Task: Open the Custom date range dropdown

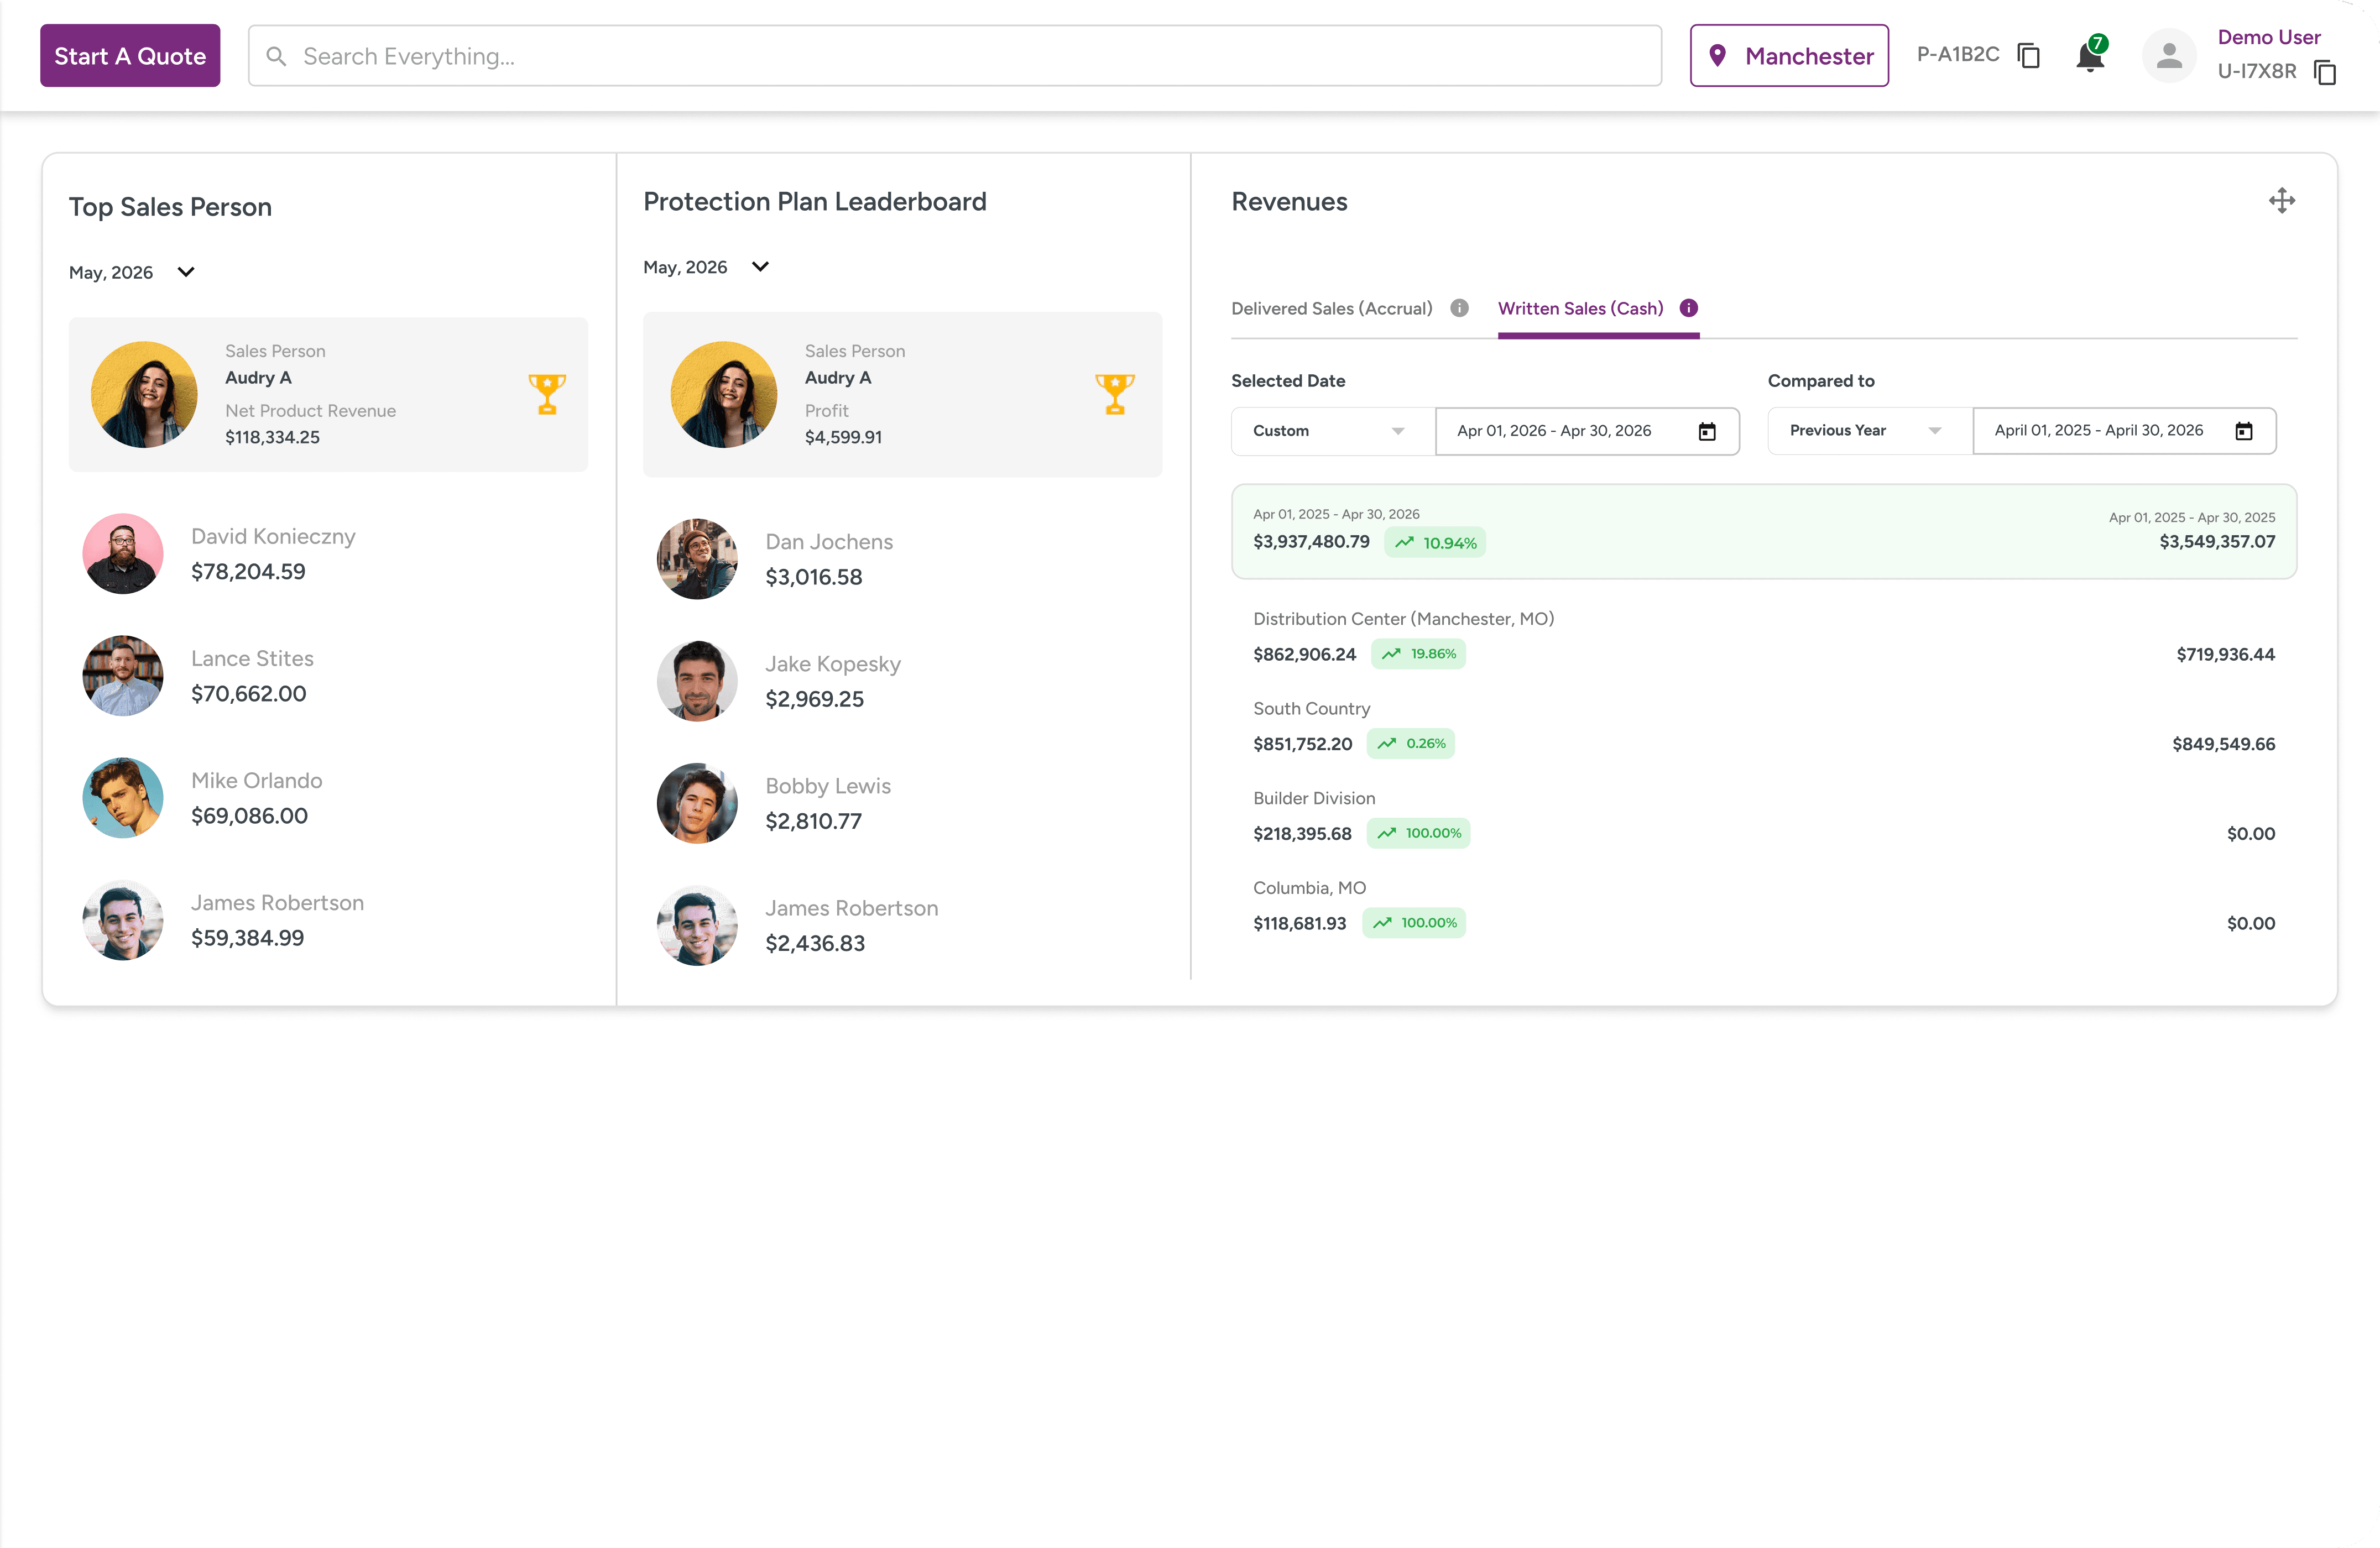Action: (x=1332, y=431)
